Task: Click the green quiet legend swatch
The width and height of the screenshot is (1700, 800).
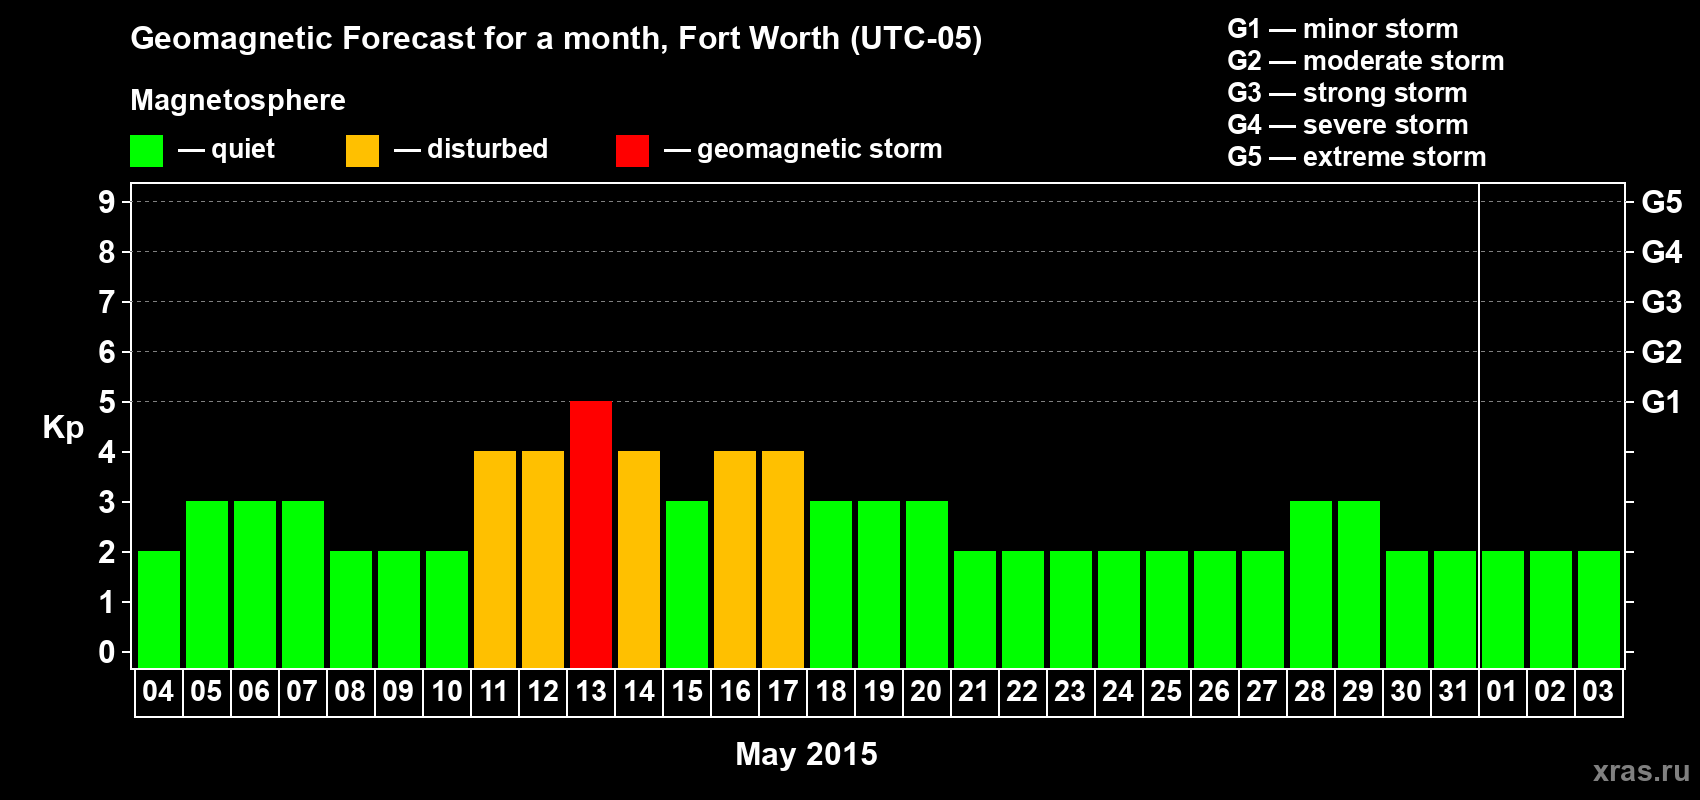Action: pos(146,151)
